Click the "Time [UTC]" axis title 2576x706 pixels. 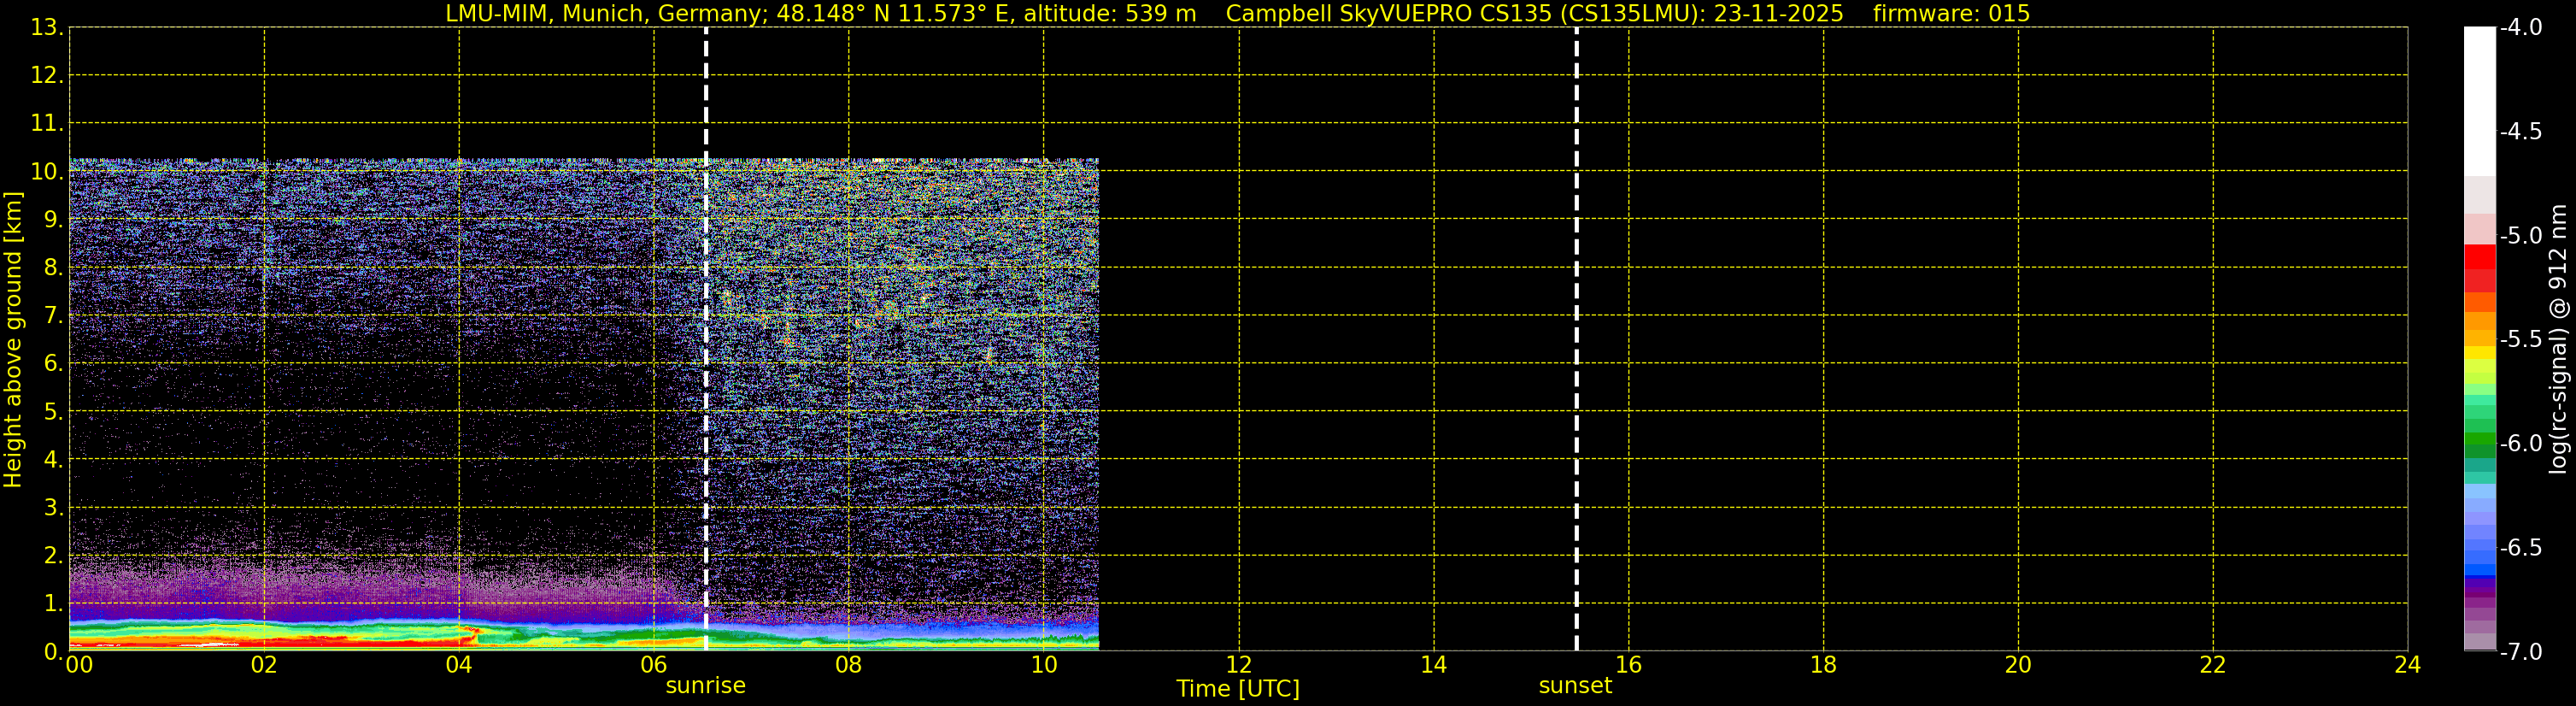pyautogui.click(x=1238, y=689)
